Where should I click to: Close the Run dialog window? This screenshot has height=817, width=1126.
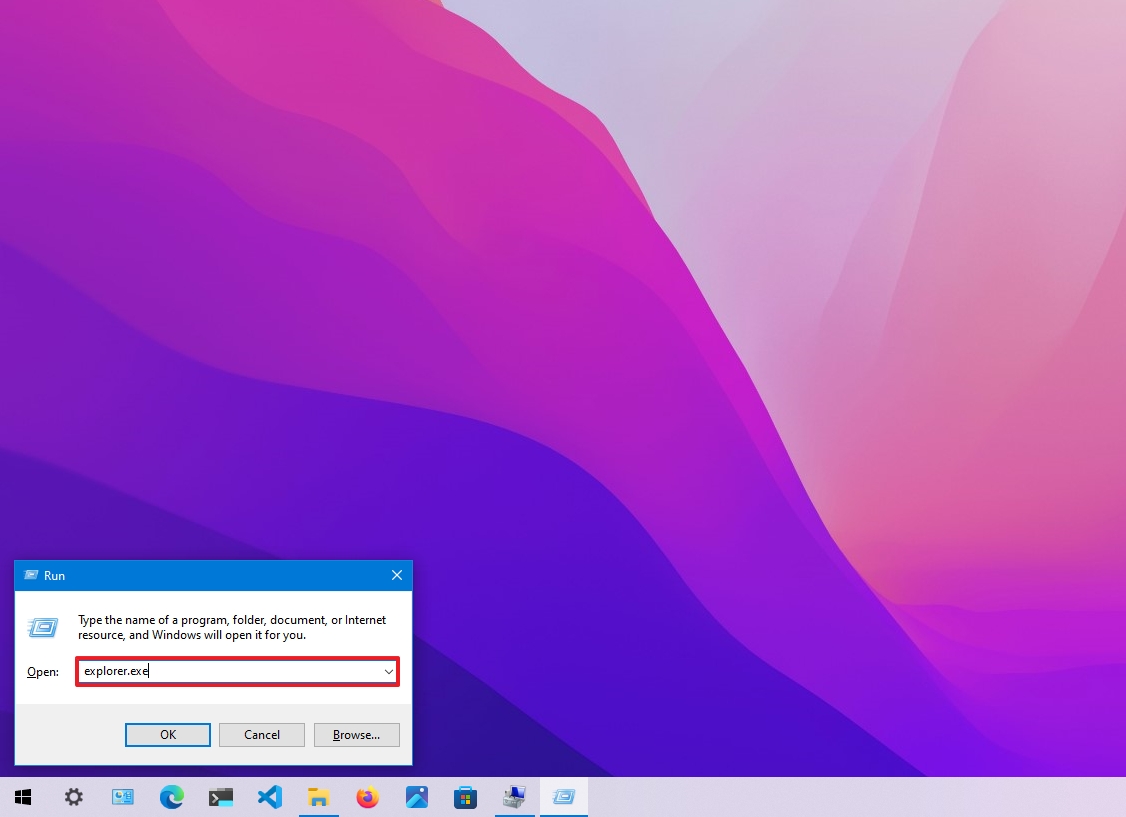click(x=397, y=575)
